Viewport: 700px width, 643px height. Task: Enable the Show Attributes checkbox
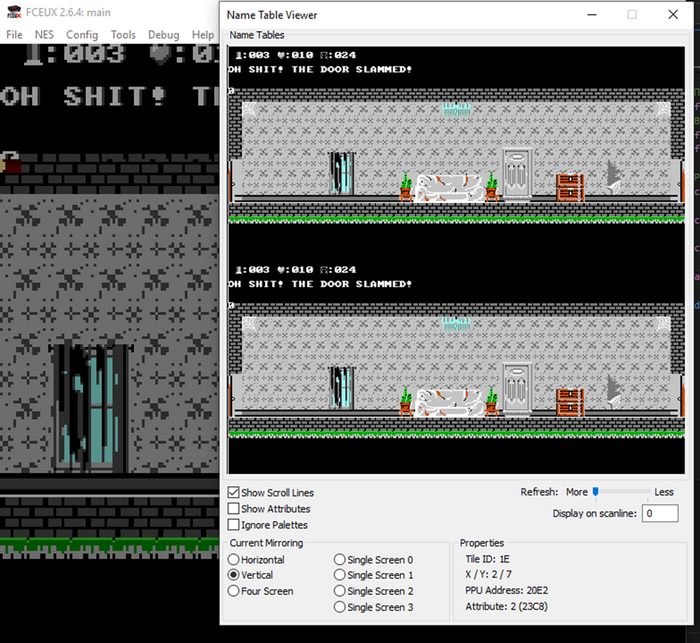click(x=233, y=509)
